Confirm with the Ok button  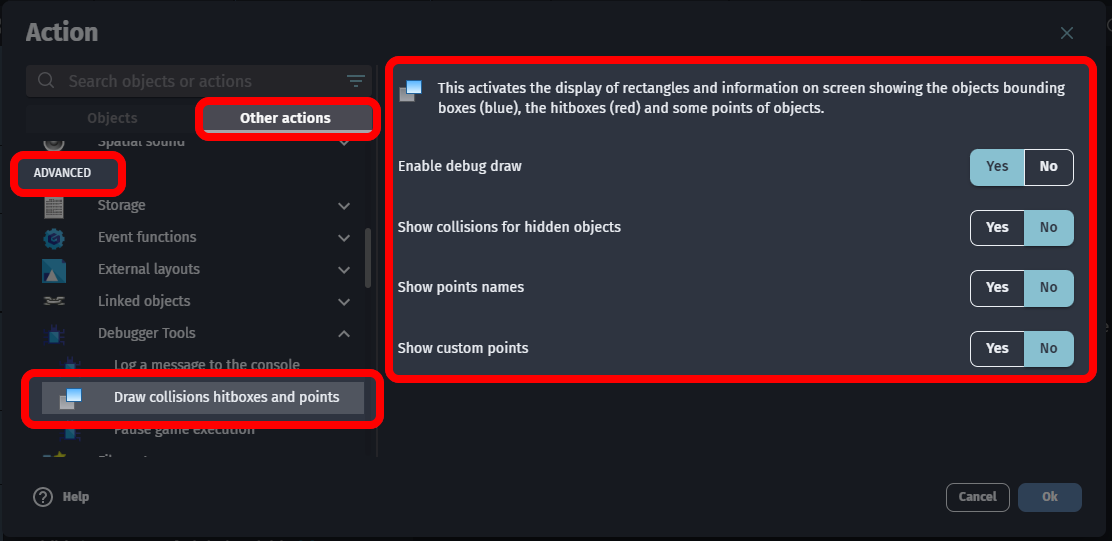[x=1050, y=497]
